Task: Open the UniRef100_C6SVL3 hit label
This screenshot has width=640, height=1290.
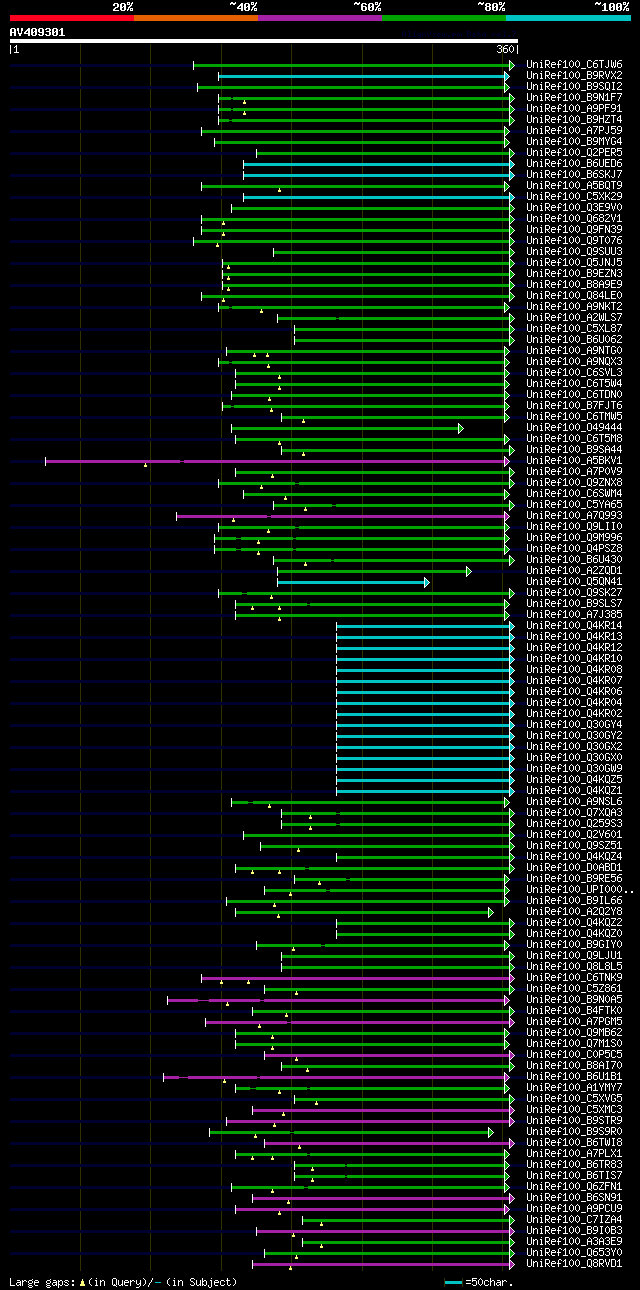Action: 573,373
